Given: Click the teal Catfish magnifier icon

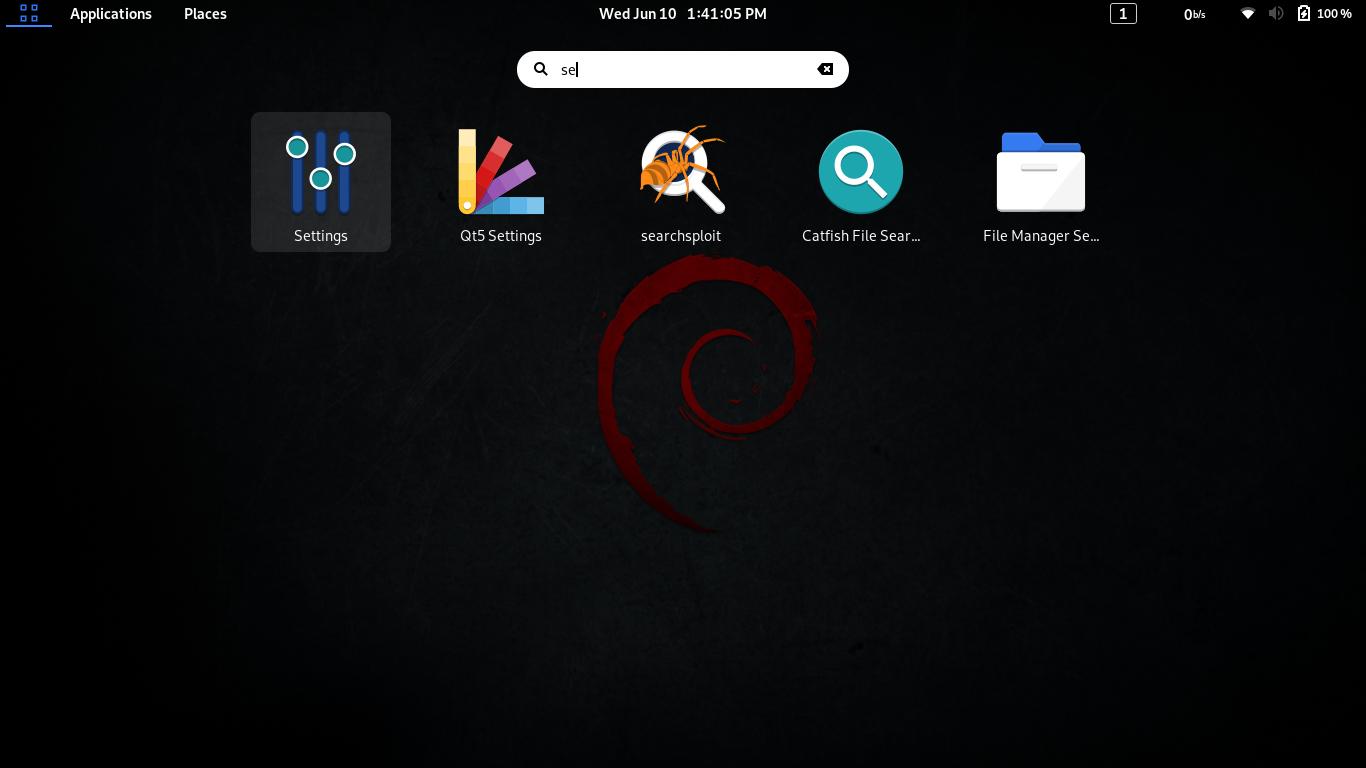Looking at the screenshot, I should tap(861, 171).
